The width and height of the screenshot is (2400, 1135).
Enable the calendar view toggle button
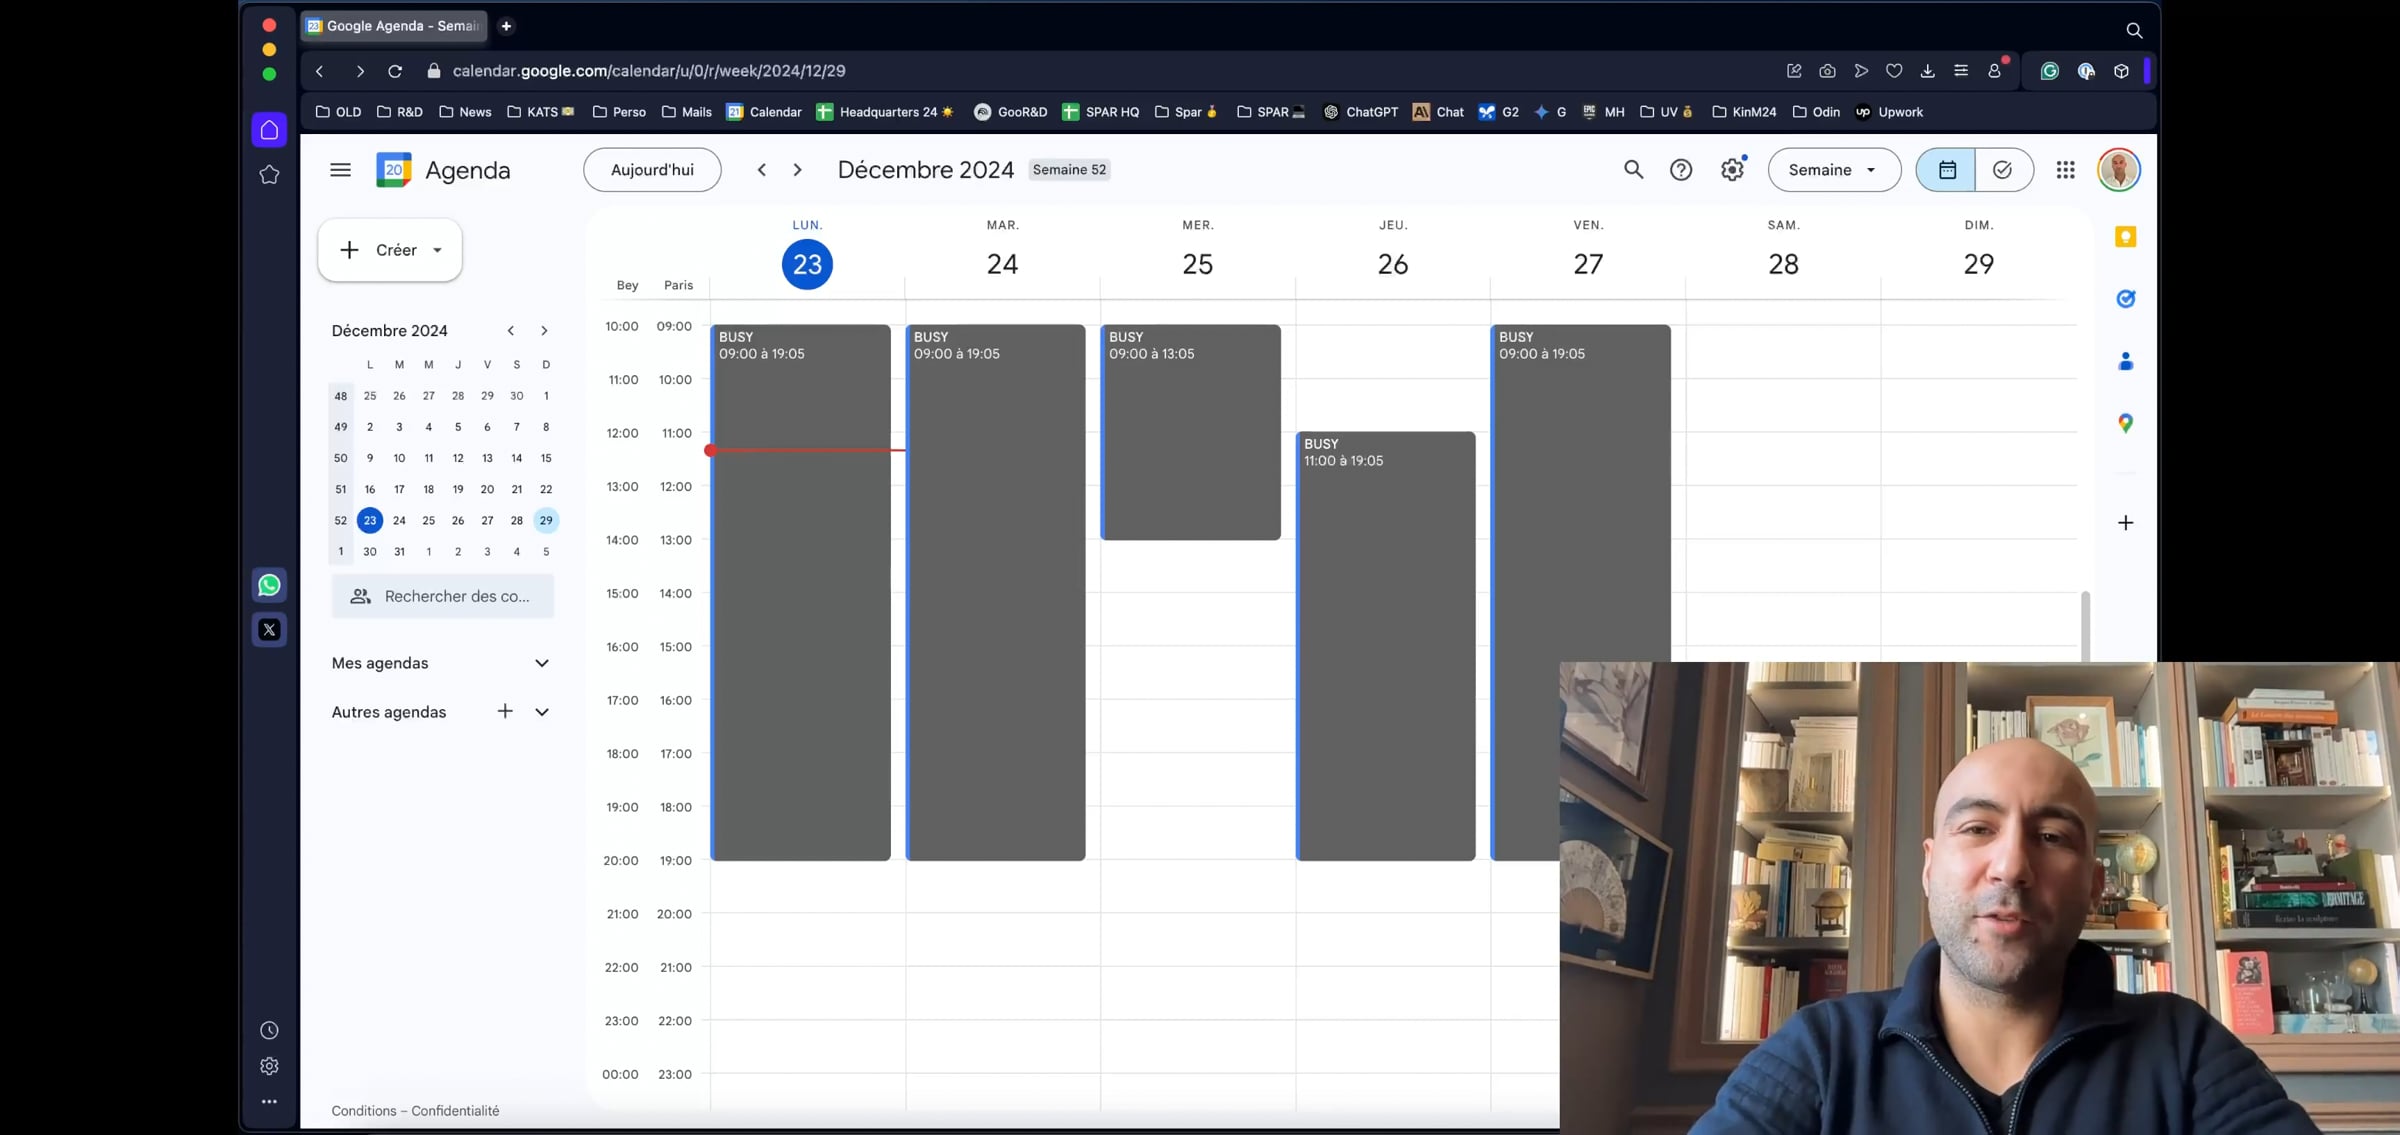[x=1945, y=170]
